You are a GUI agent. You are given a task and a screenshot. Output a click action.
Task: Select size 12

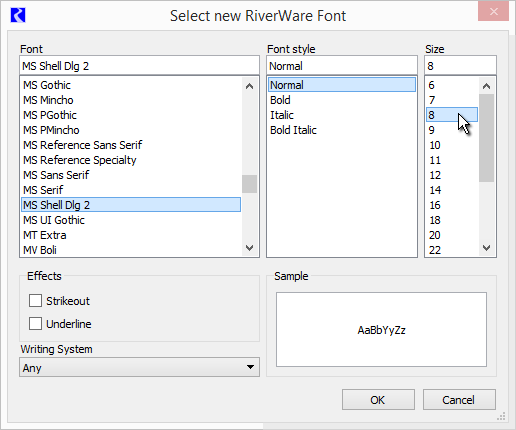[452, 175]
